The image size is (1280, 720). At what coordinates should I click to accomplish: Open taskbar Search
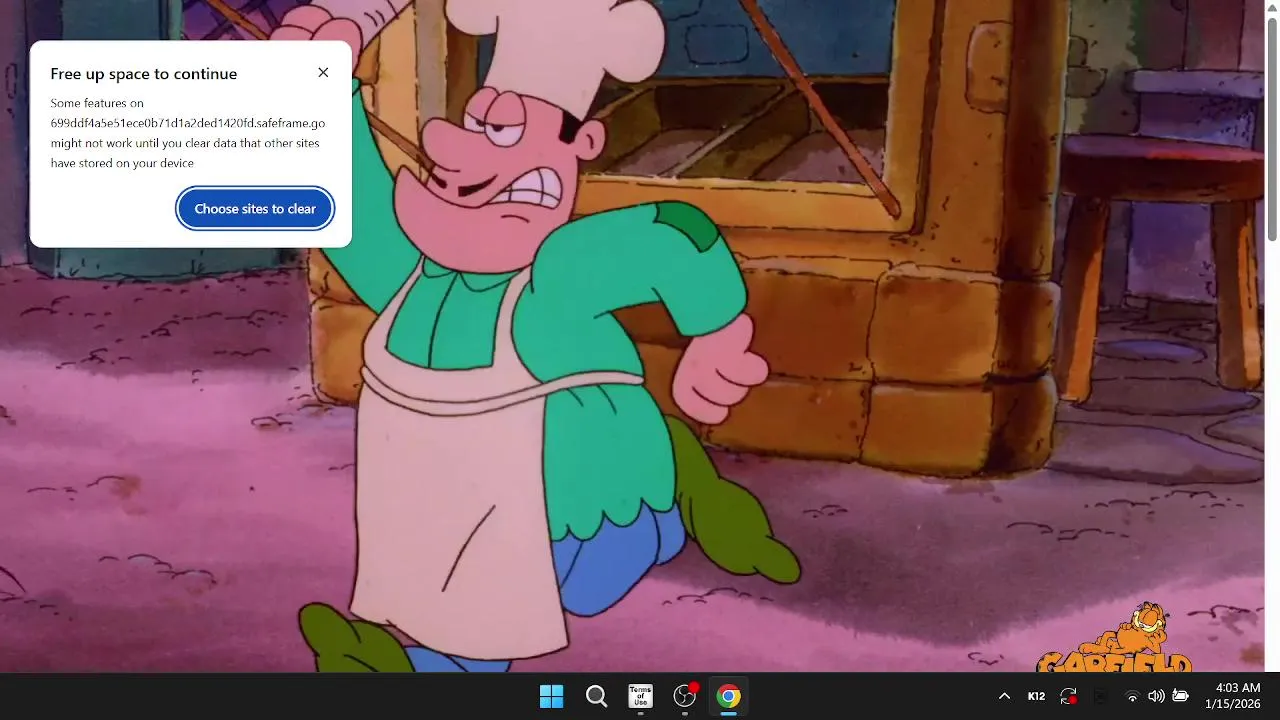click(596, 696)
